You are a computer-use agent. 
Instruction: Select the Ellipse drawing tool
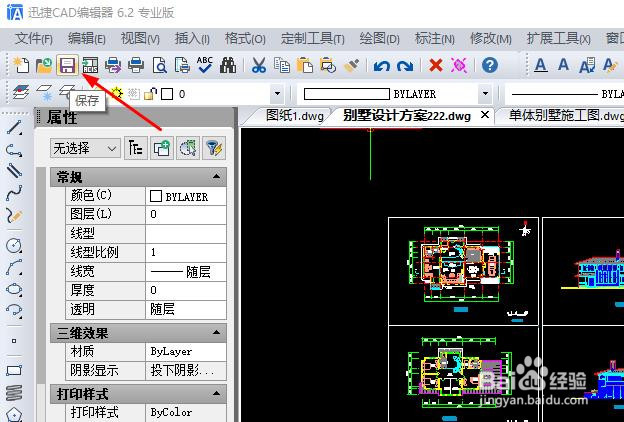[x=14, y=289]
